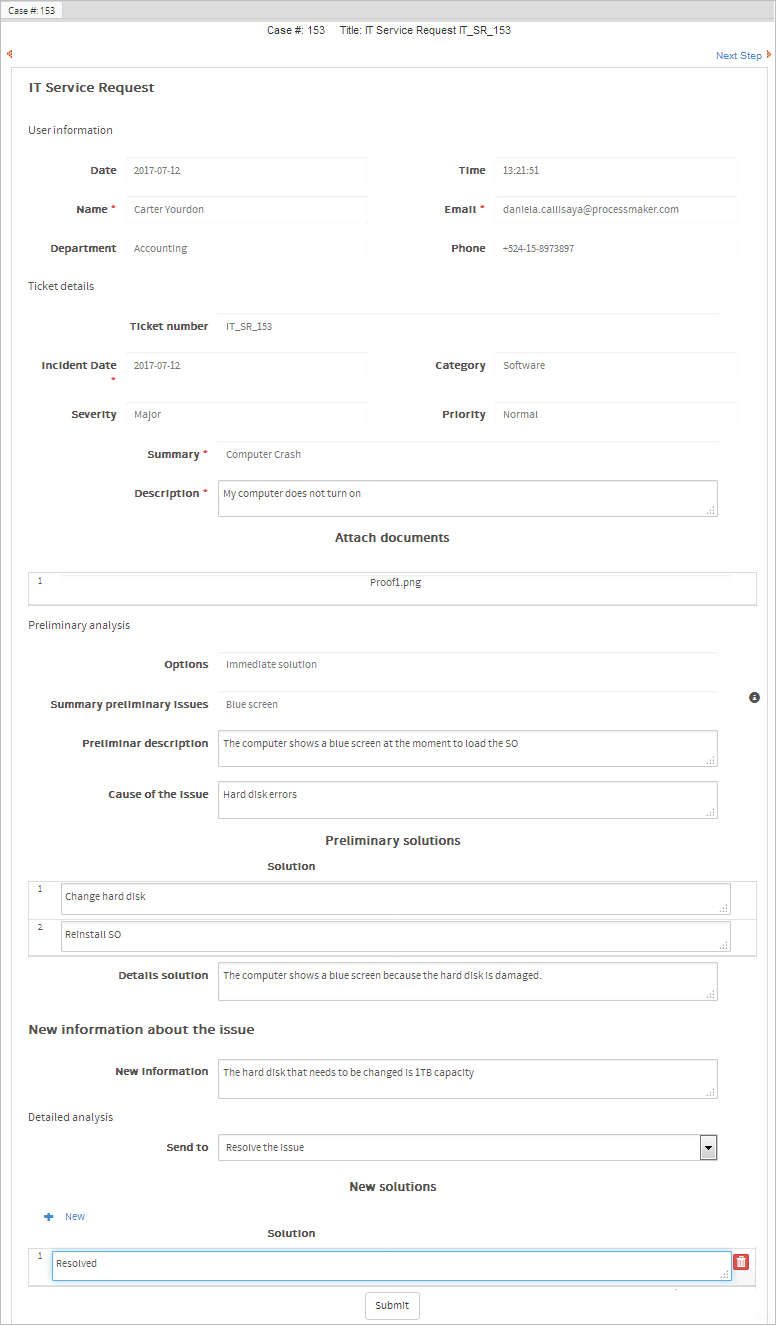Focus the Summary field showing Computer Crash
Image resolution: width=776 pixels, height=1325 pixels.
[x=467, y=455]
